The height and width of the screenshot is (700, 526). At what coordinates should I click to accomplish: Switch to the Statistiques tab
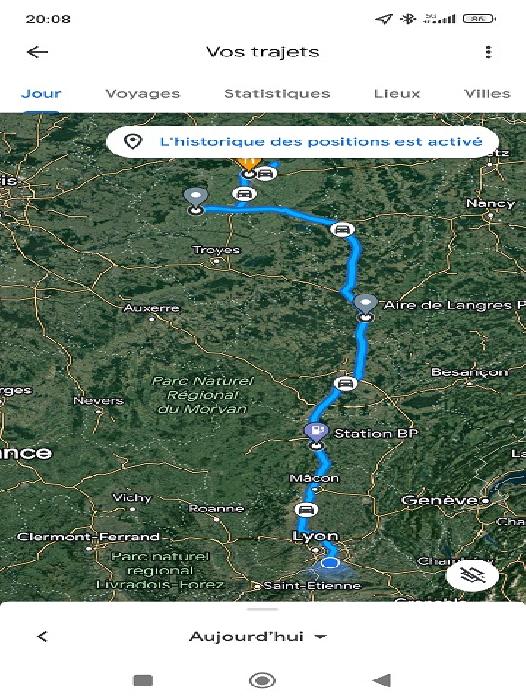pyautogui.click(x=277, y=94)
